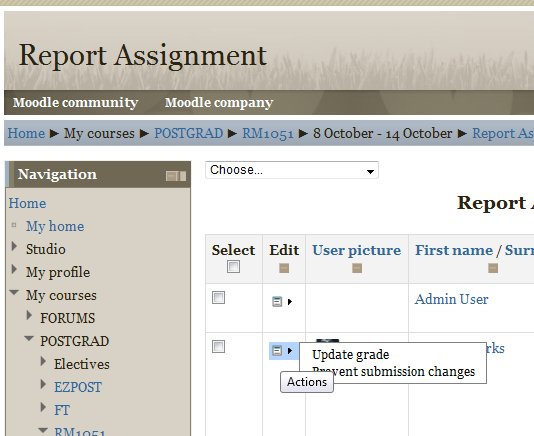Dock the Navigation block with dock icon
534x436 pixels.
pos(183,176)
